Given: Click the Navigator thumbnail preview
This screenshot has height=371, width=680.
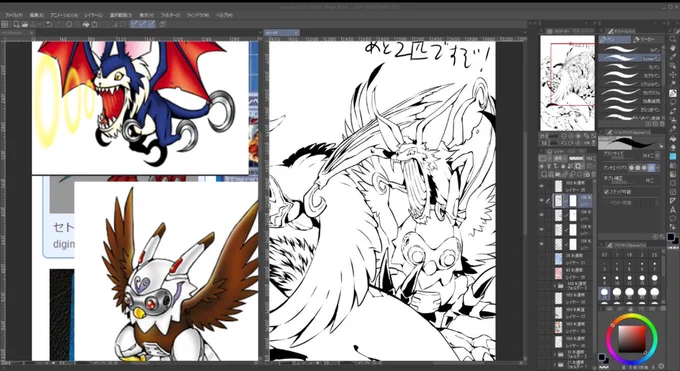Looking at the screenshot, I should pyautogui.click(x=567, y=82).
